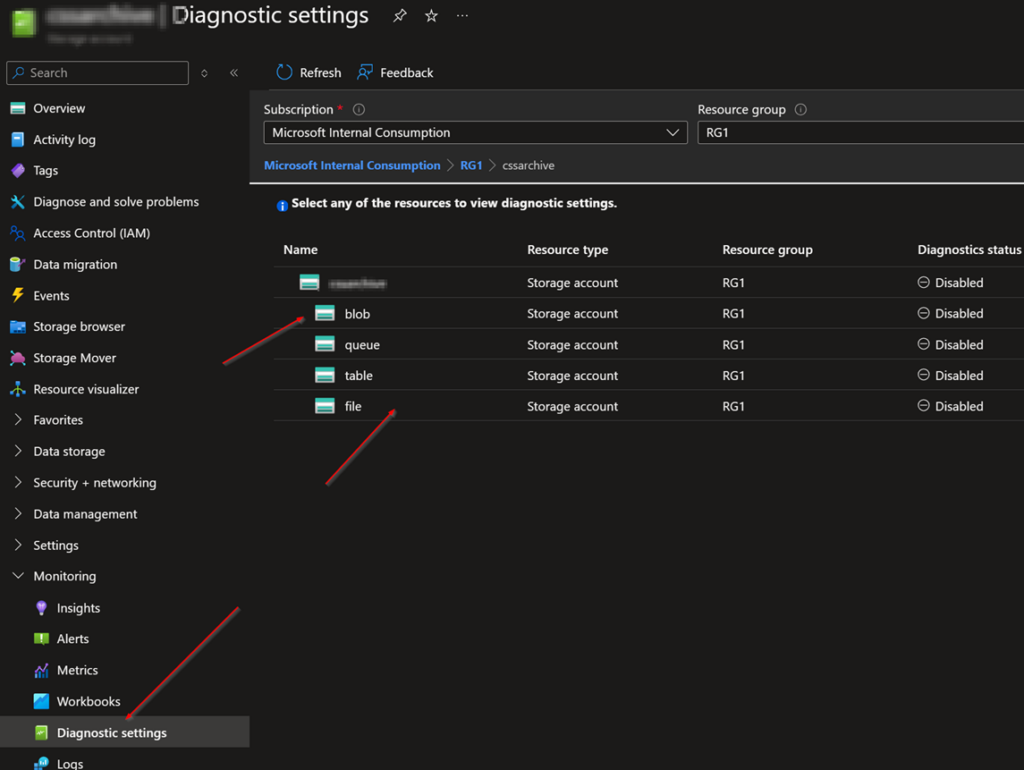Image resolution: width=1024 pixels, height=770 pixels.
Task: Open the Subscription dropdown
Action: point(475,133)
